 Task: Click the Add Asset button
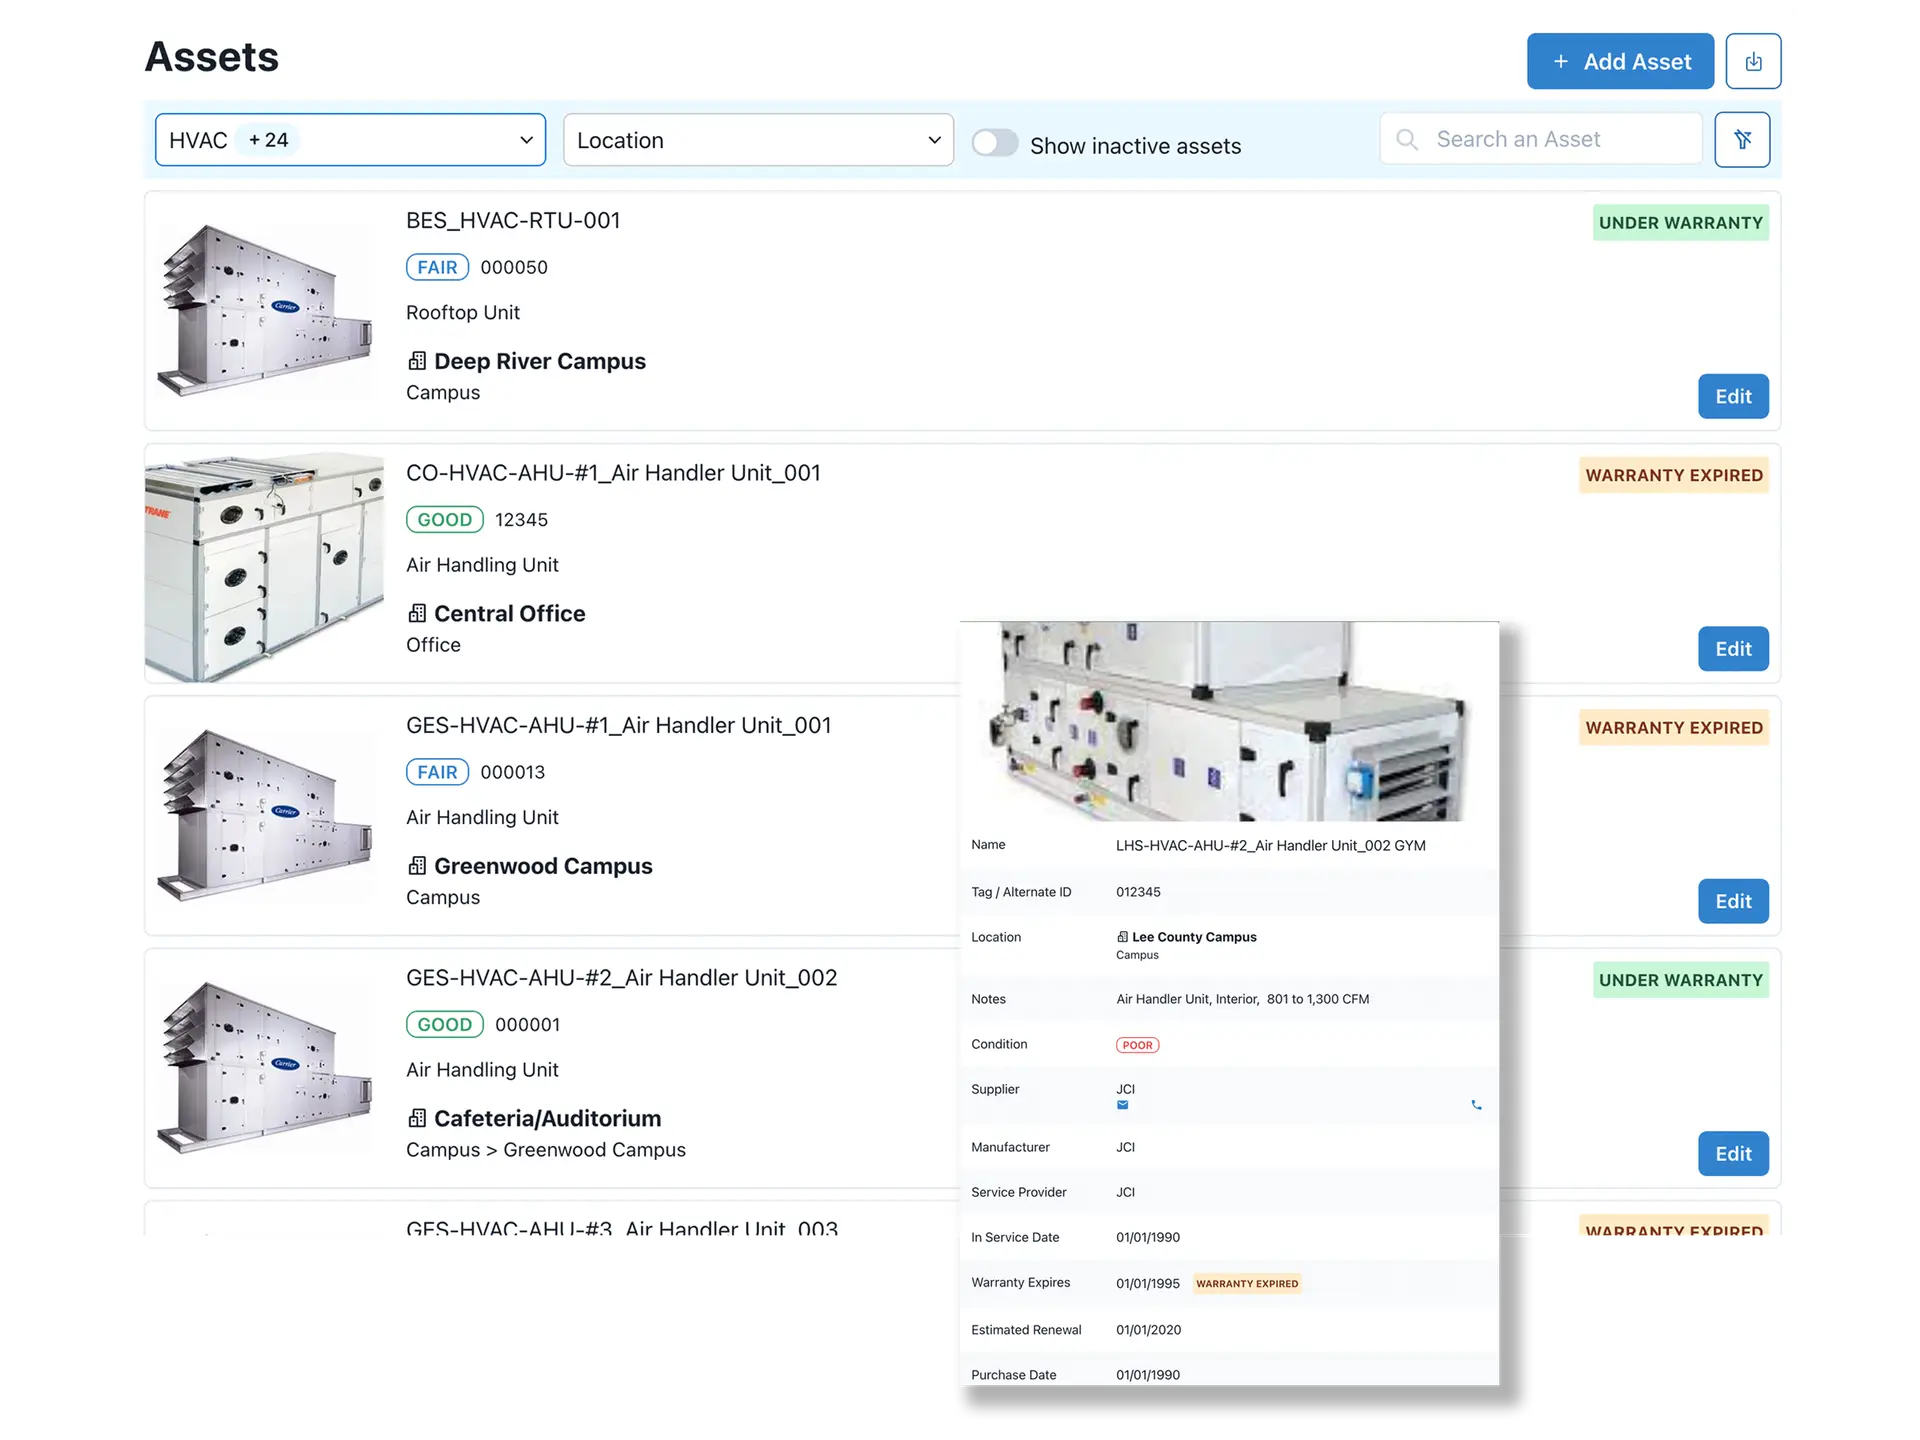tap(1620, 62)
